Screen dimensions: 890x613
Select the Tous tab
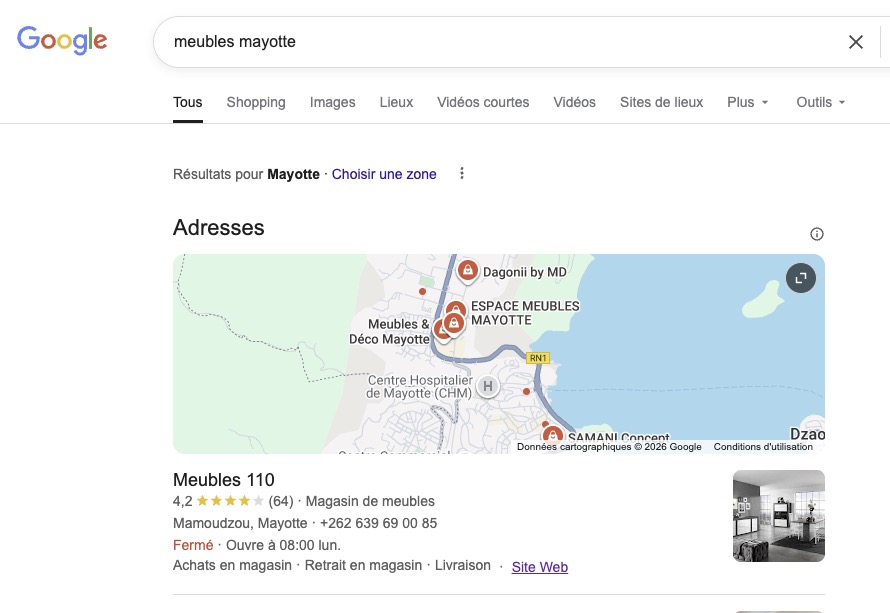[x=188, y=102]
